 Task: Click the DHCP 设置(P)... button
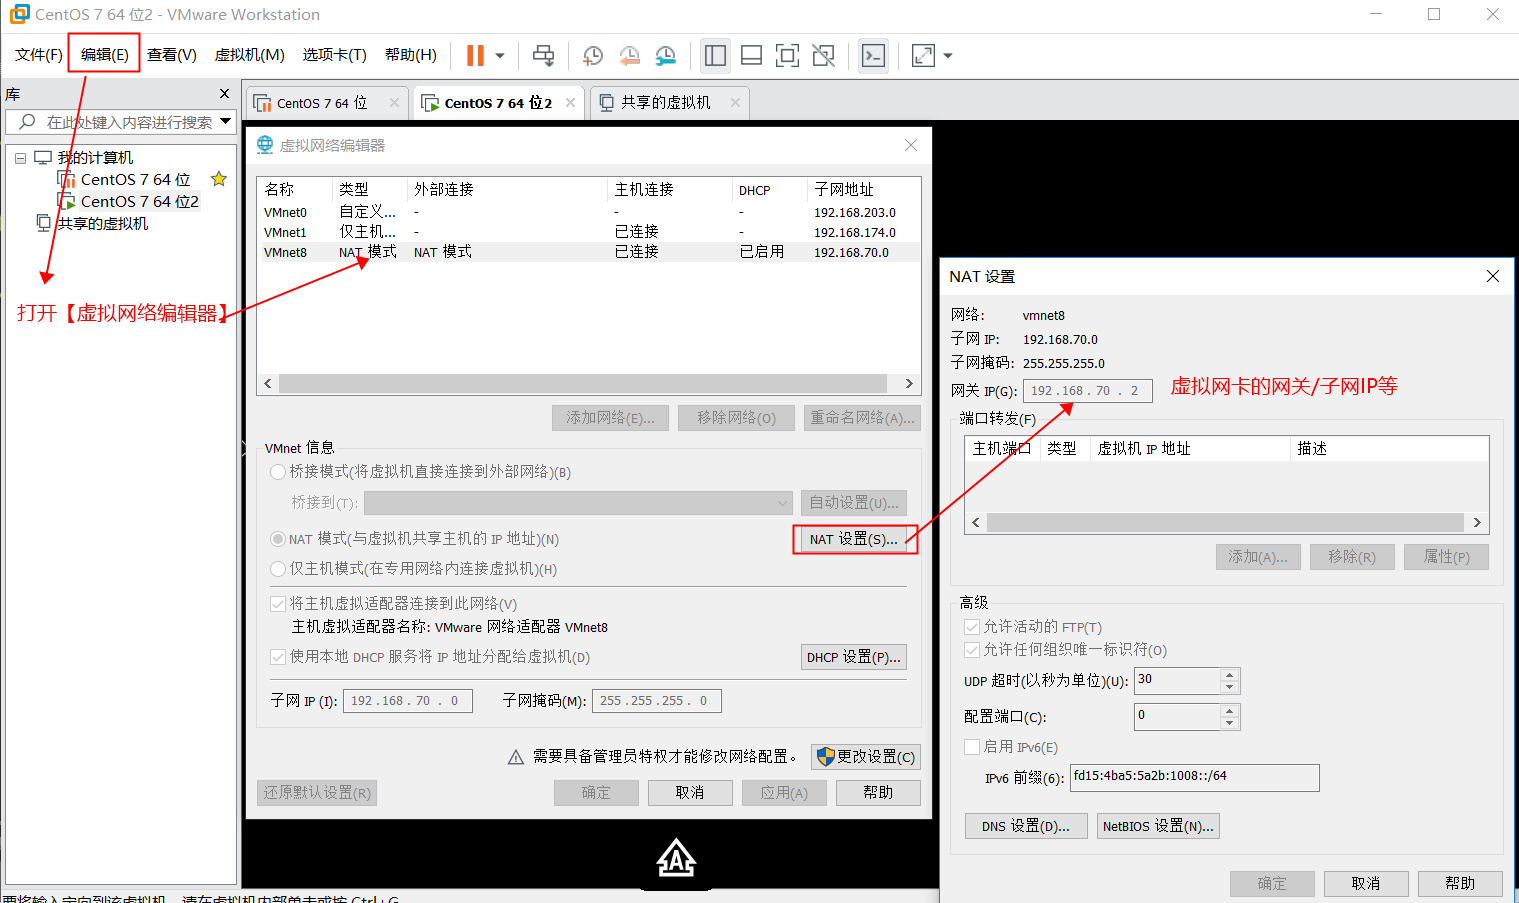pyautogui.click(x=854, y=657)
